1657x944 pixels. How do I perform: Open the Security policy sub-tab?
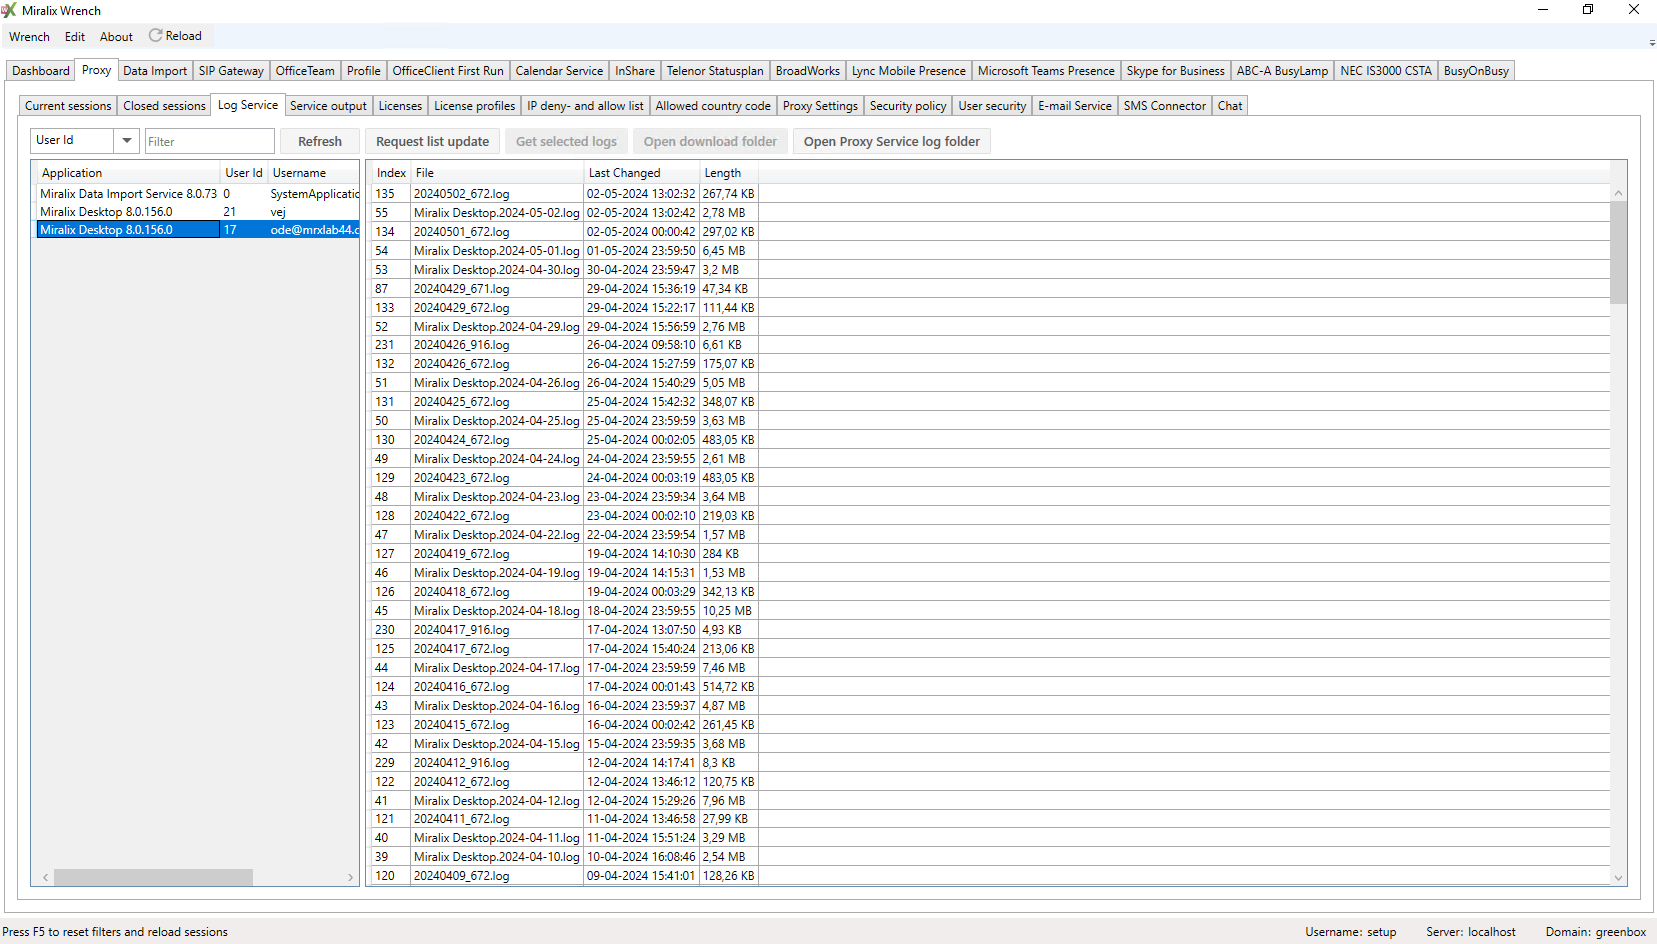pyautogui.click(x=908, y=106)
